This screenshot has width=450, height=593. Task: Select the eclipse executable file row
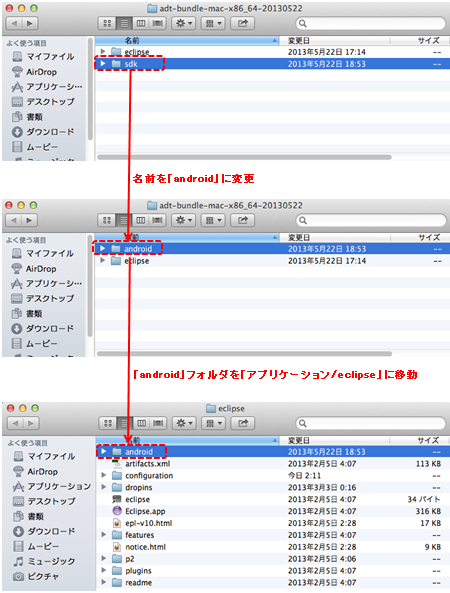point(273,499)
